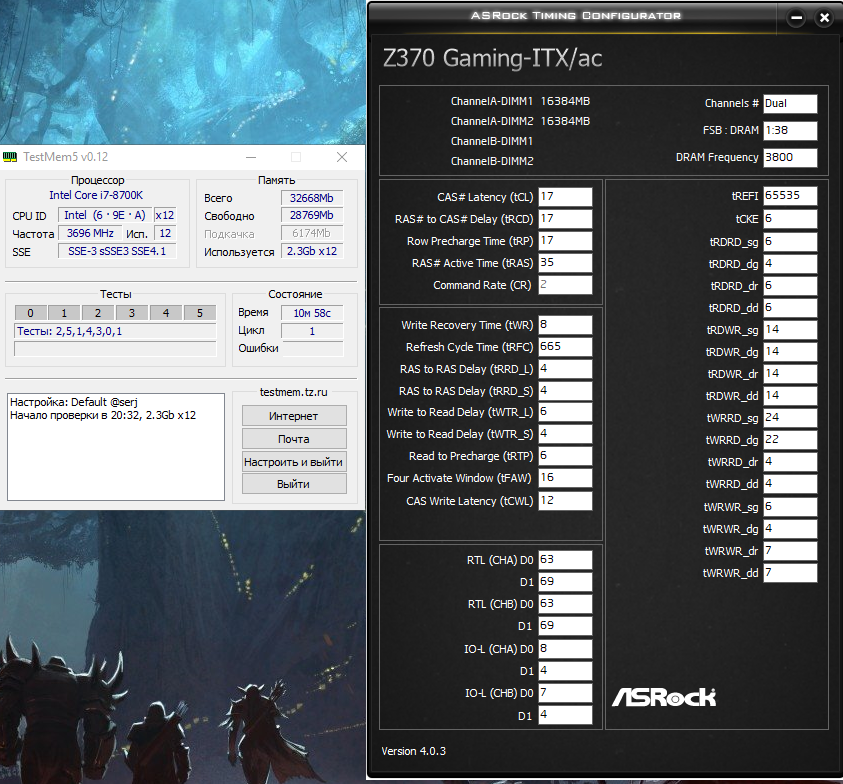Select test block 4 in Тесты

pos(166,312)
